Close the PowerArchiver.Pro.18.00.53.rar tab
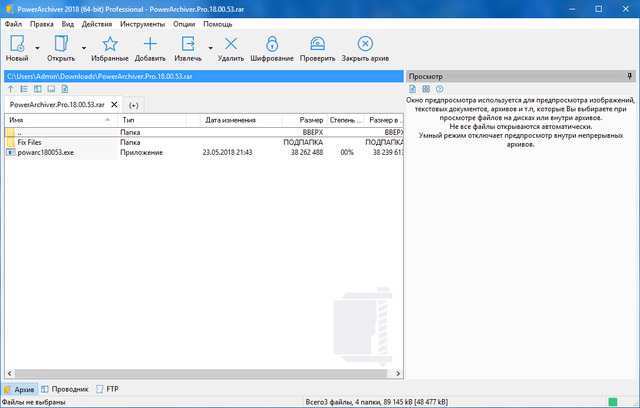 [114, 104]
